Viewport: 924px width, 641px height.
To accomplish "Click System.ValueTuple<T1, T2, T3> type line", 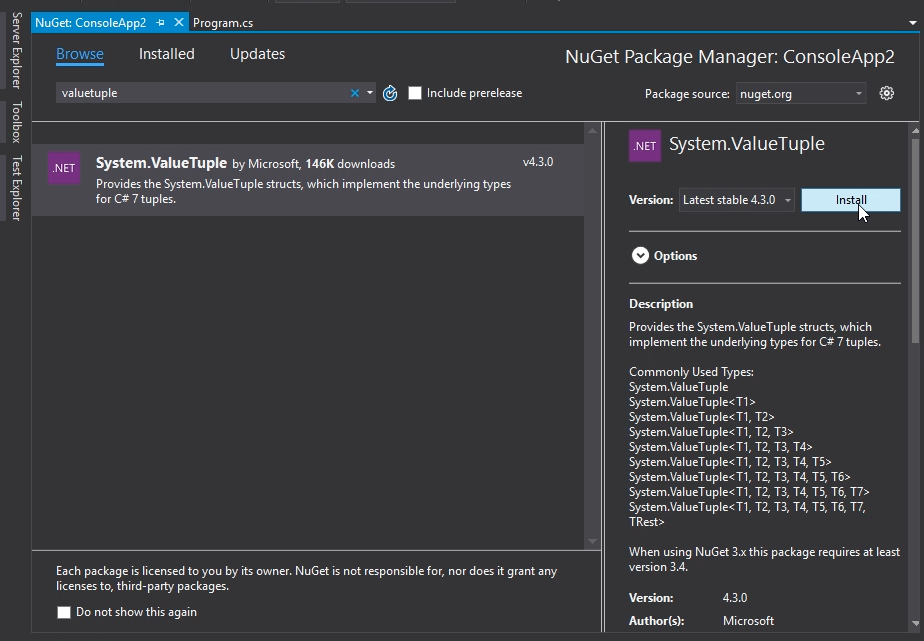I will 711,432.
